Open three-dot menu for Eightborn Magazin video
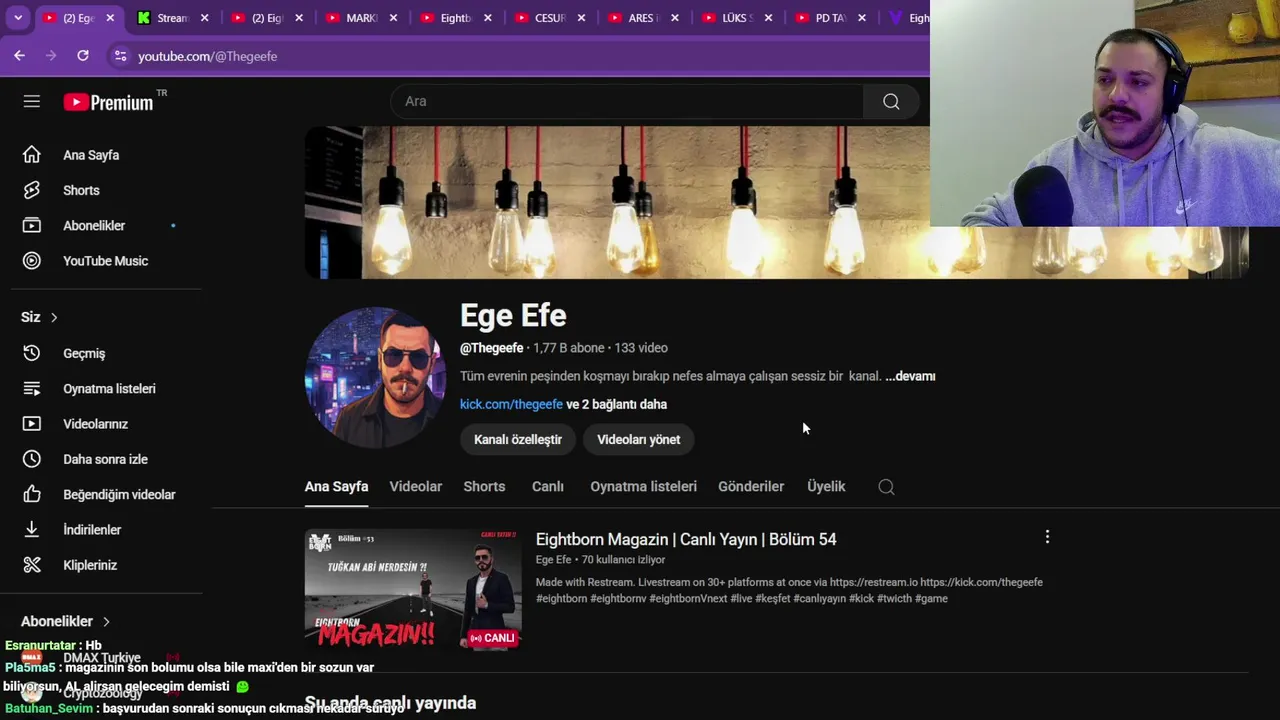 (x=1047, y=537)
